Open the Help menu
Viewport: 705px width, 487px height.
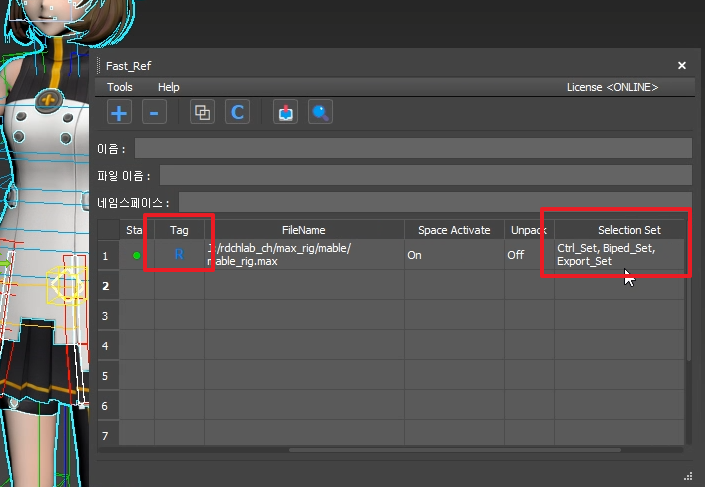click(x=169, y=88)
